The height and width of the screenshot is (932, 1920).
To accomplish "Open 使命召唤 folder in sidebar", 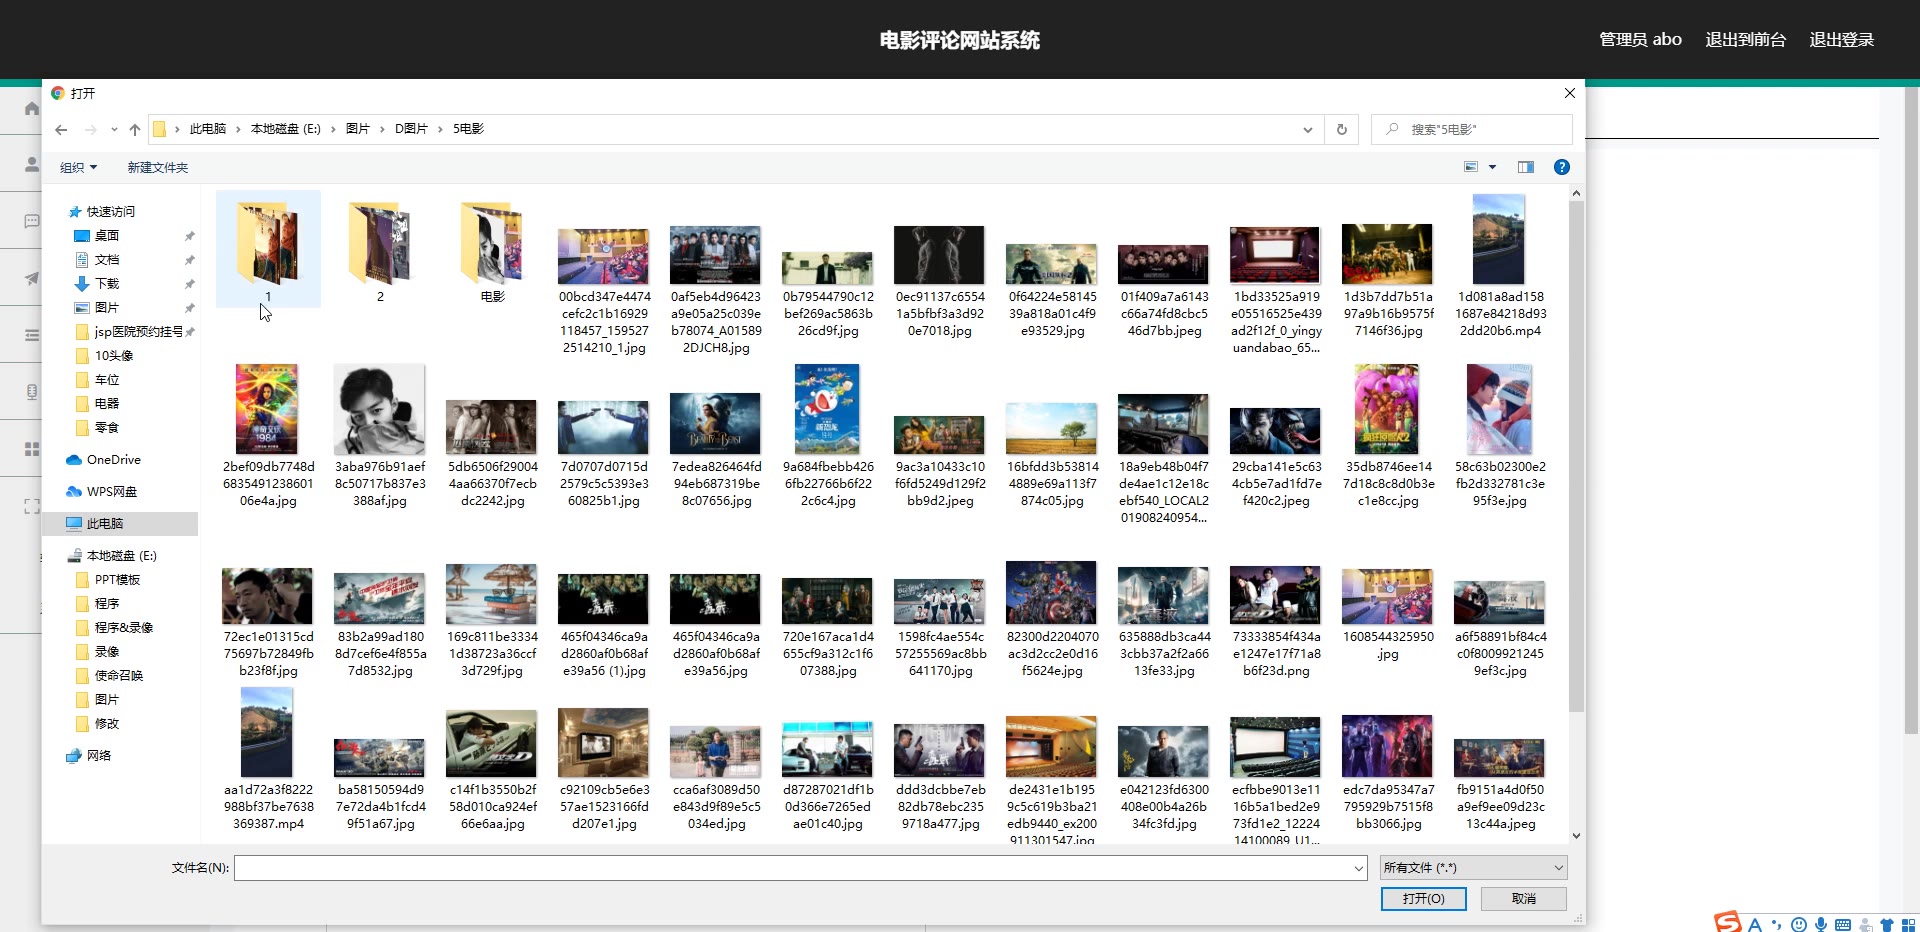I will click(x=119, y=676).
